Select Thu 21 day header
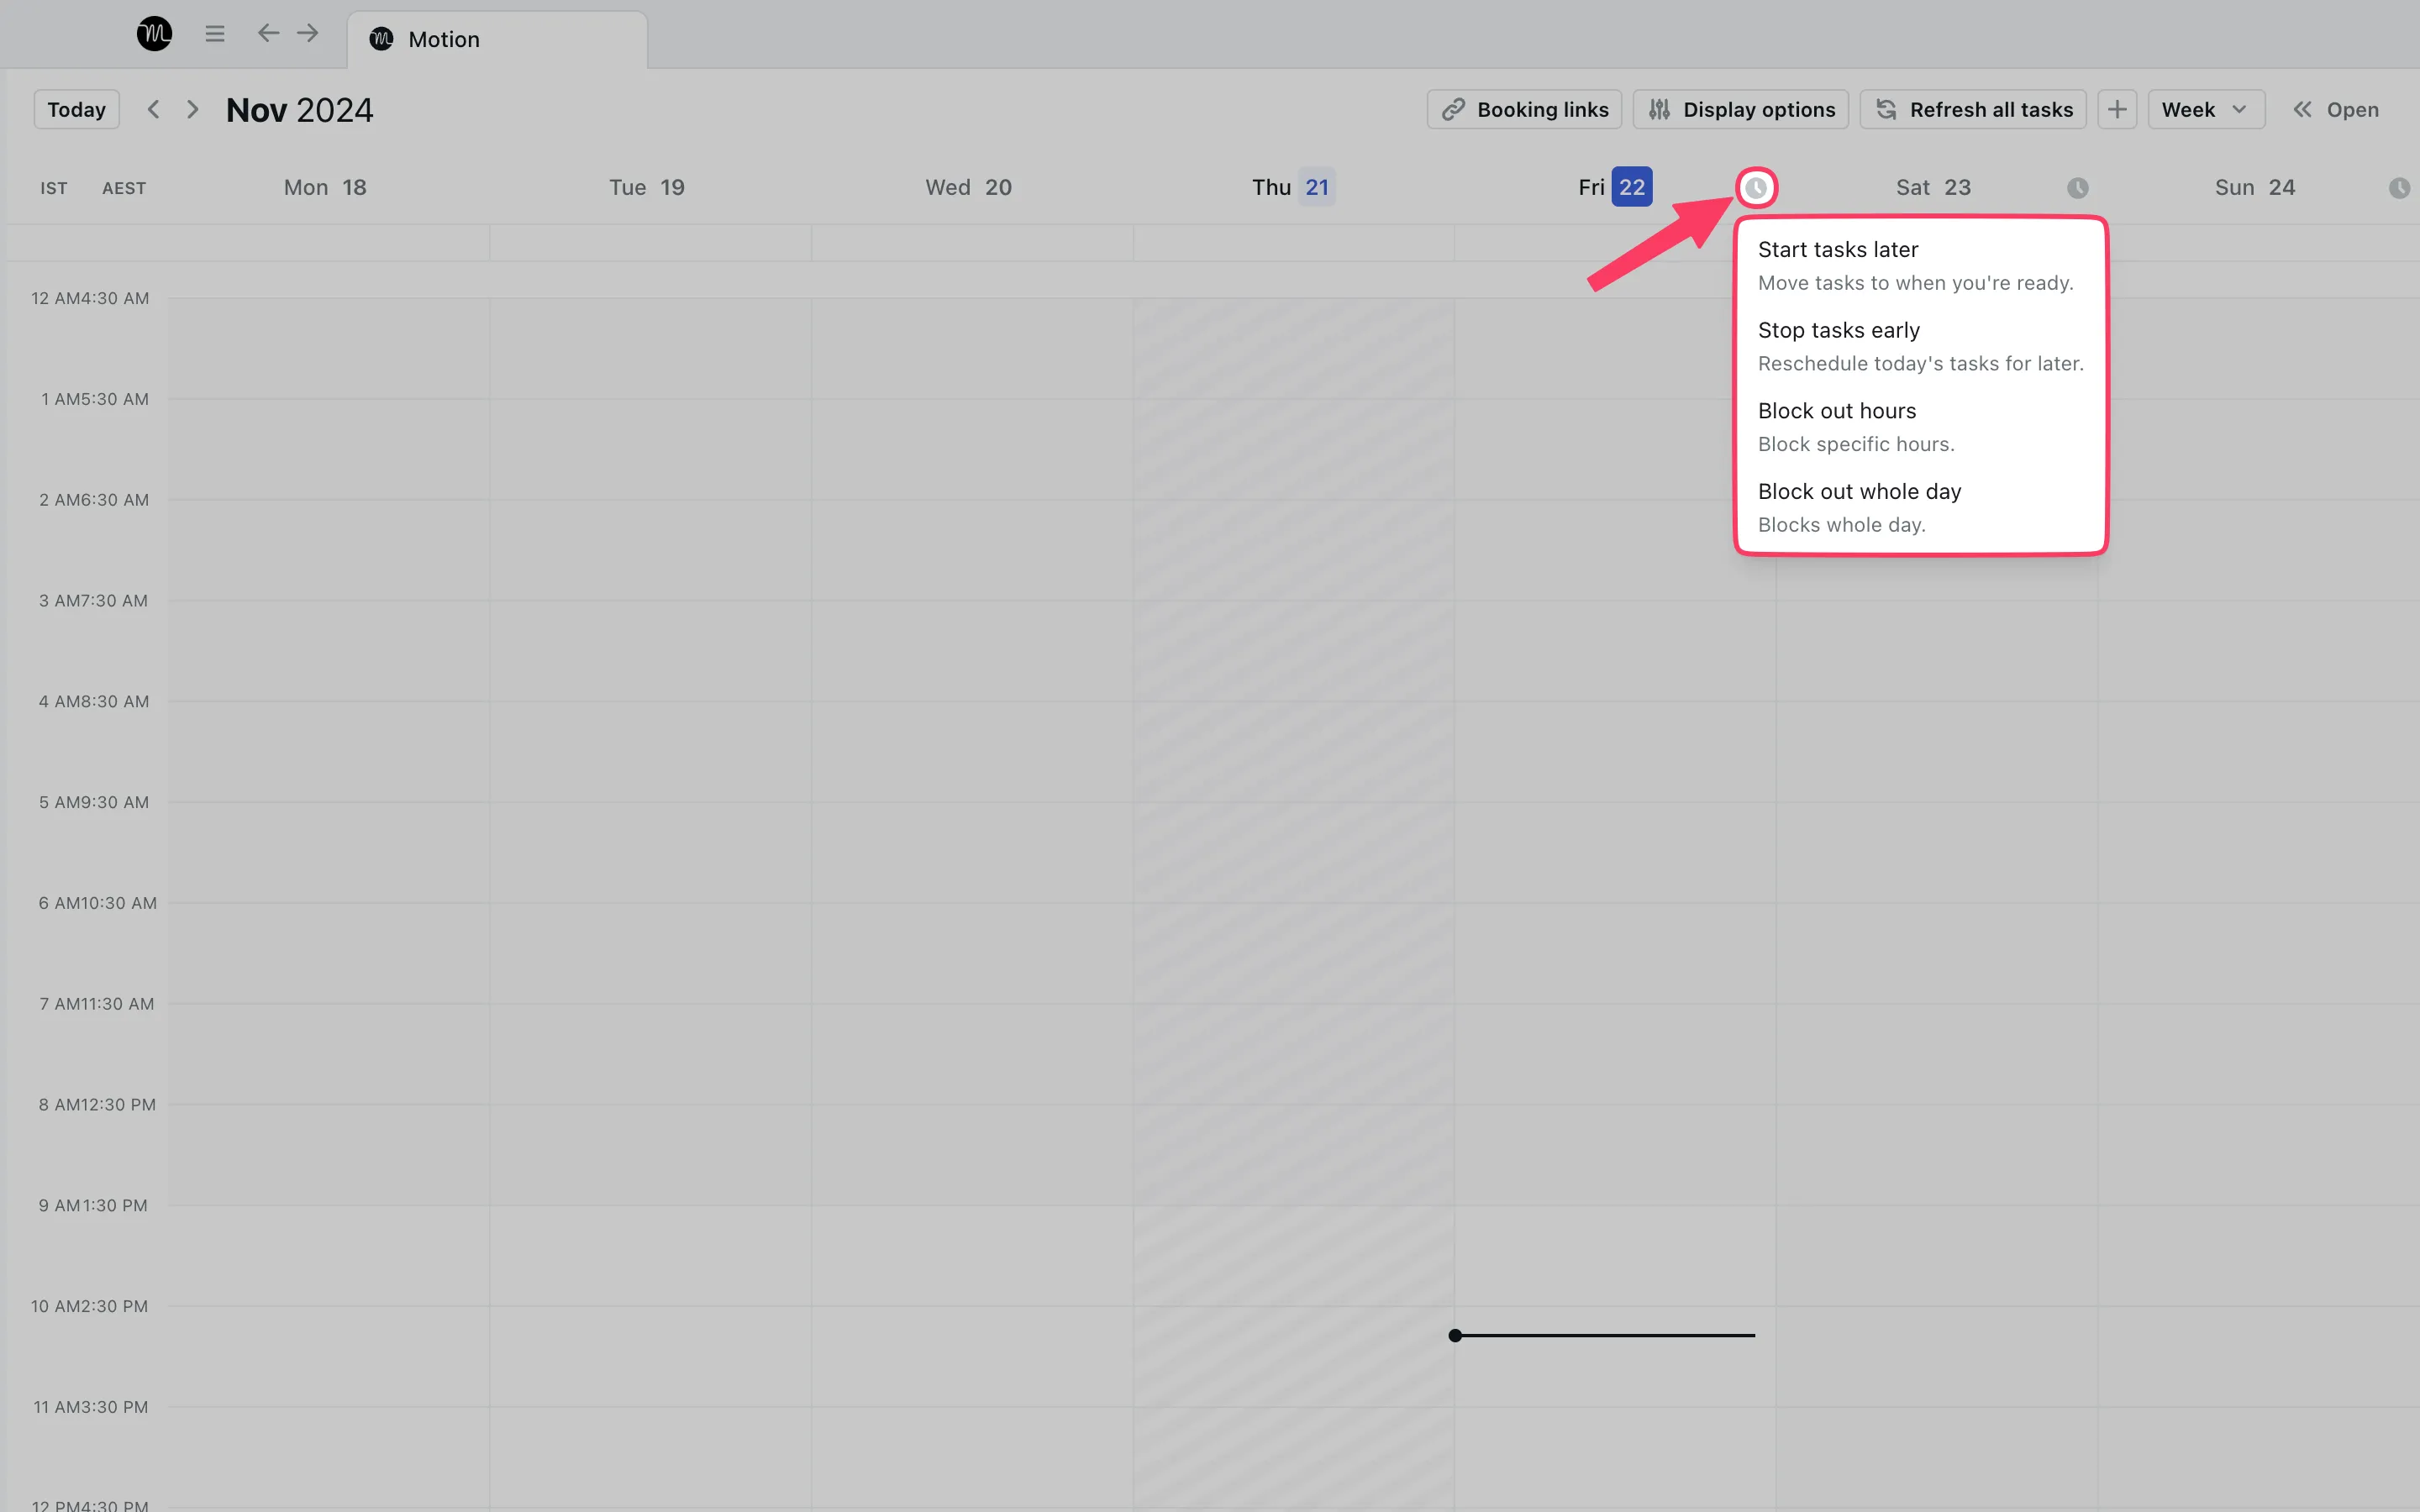The image size is (2420, 1512). click(x=1293, y=187)
